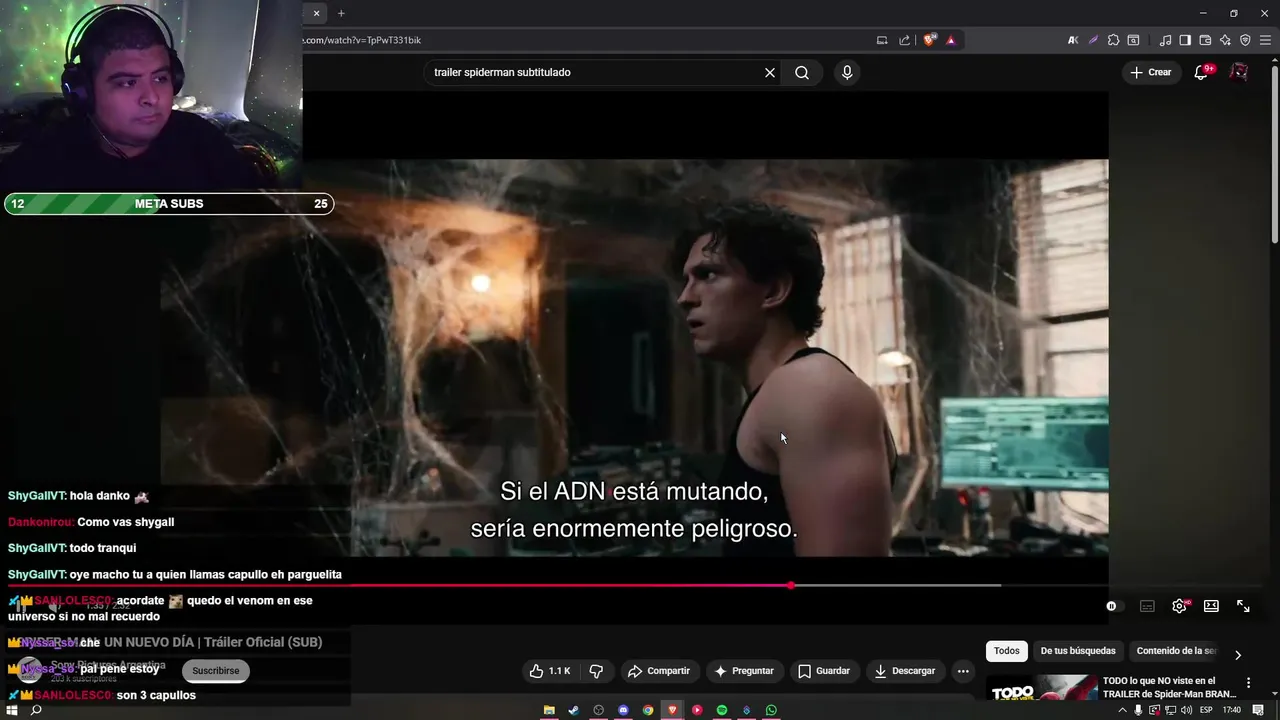The height and width of the screenshot is (720, 1280).
Task: Click the META SUBS goal bar overlay
Action: tap(169, 204)
